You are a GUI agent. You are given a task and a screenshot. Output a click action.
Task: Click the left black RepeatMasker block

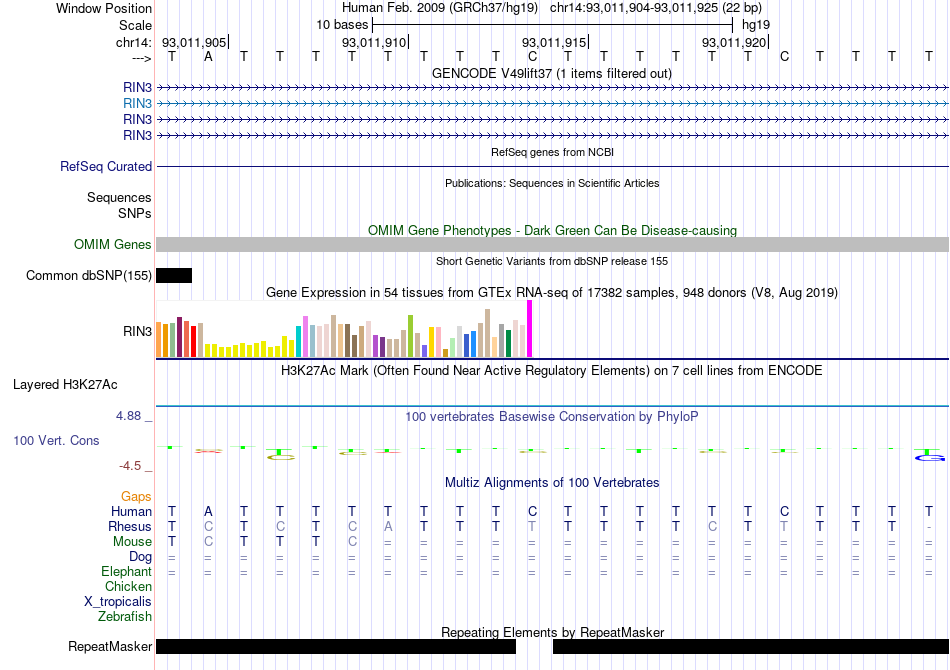[x=336, y=646]
